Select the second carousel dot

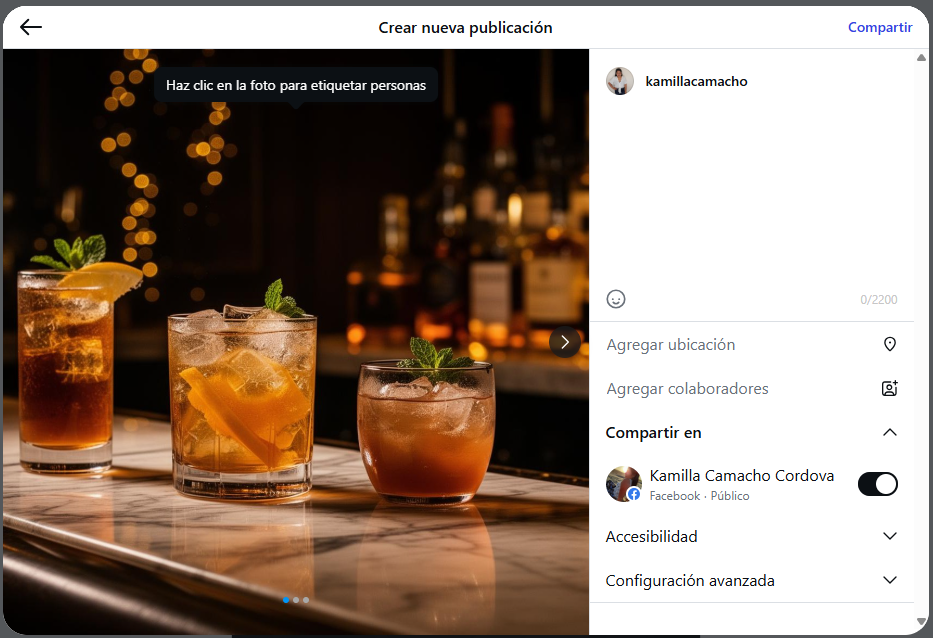click(x=296, y=600)
